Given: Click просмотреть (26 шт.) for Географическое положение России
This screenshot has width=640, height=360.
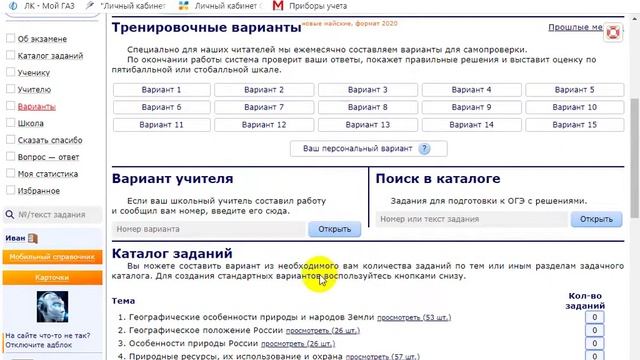Looking at the screenshot, I should tap(323, 331).
